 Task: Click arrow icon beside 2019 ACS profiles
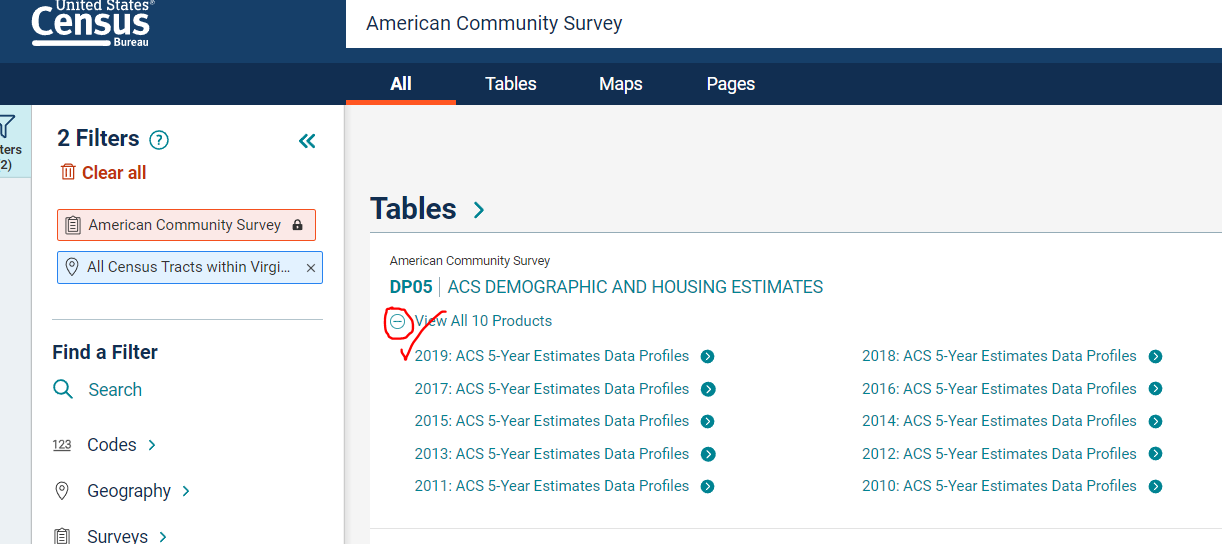click(x=707, y=357)
